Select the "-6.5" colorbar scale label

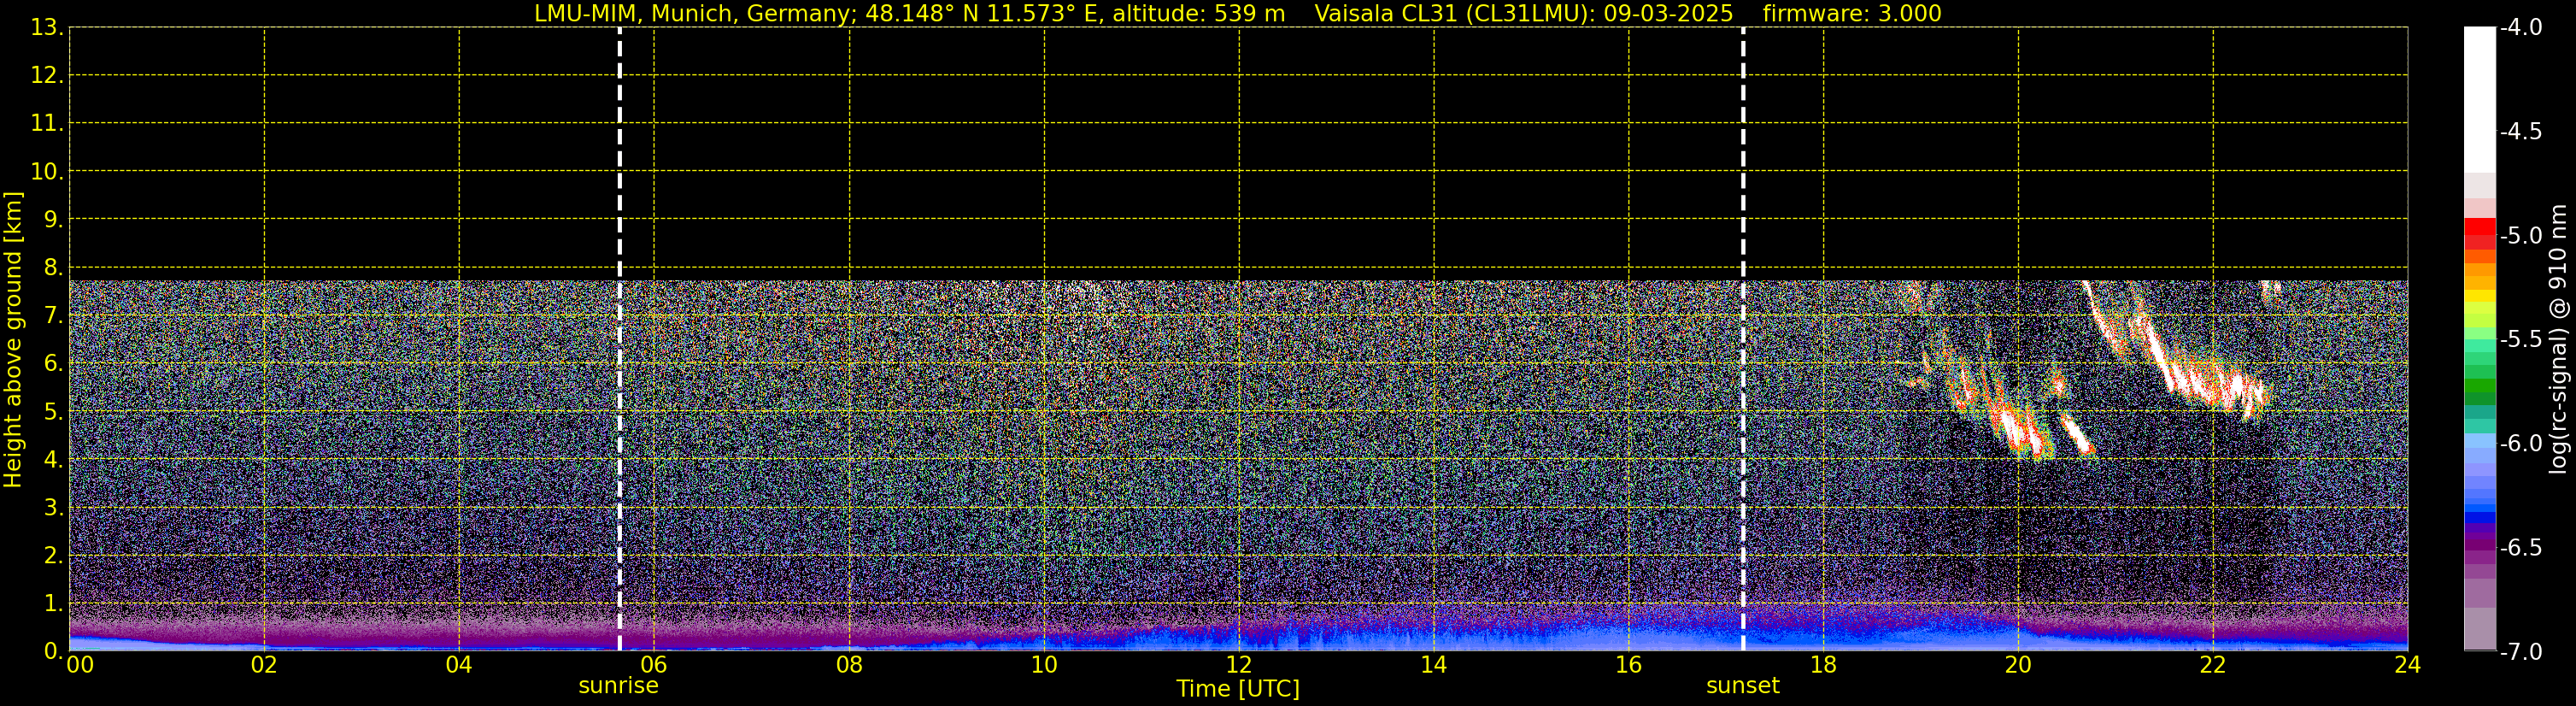pyautogui.click(x=2520, y=547)
